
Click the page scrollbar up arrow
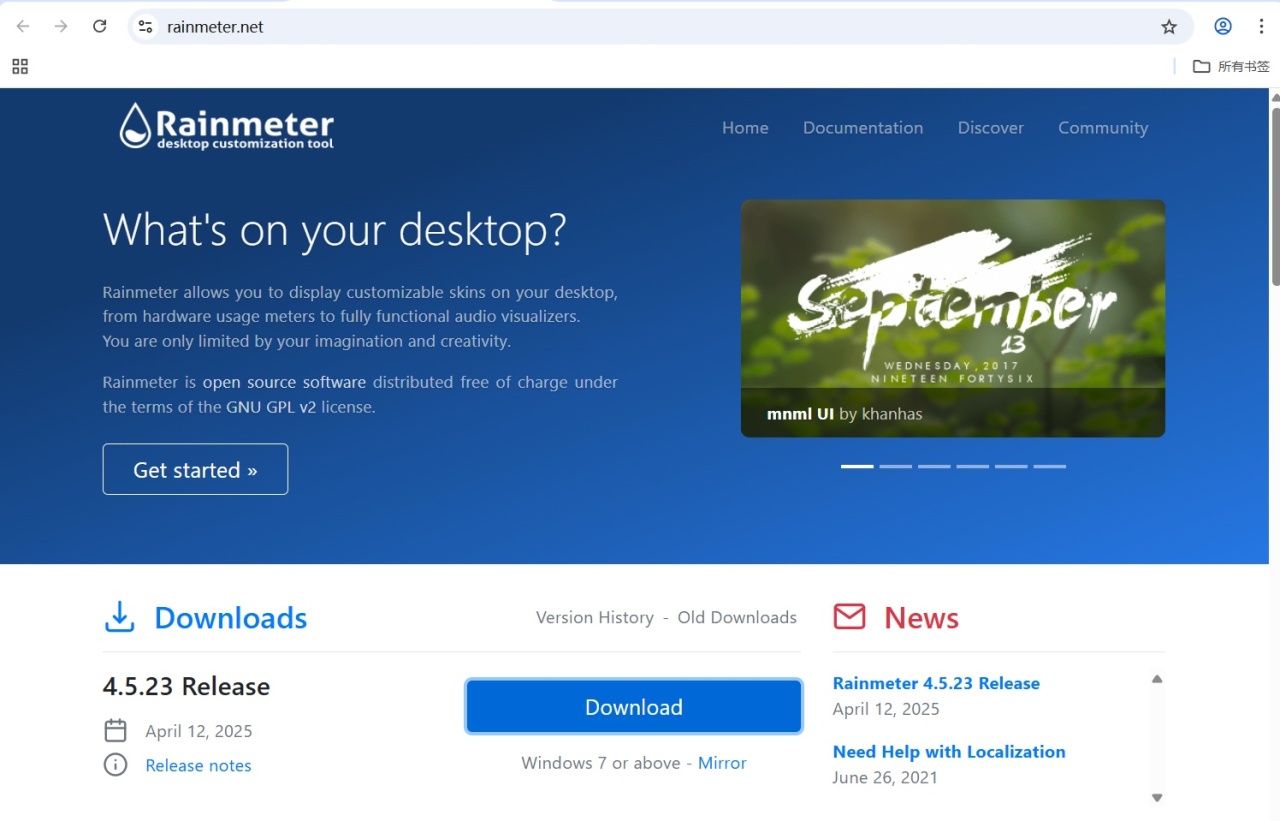coord(1274,97)
